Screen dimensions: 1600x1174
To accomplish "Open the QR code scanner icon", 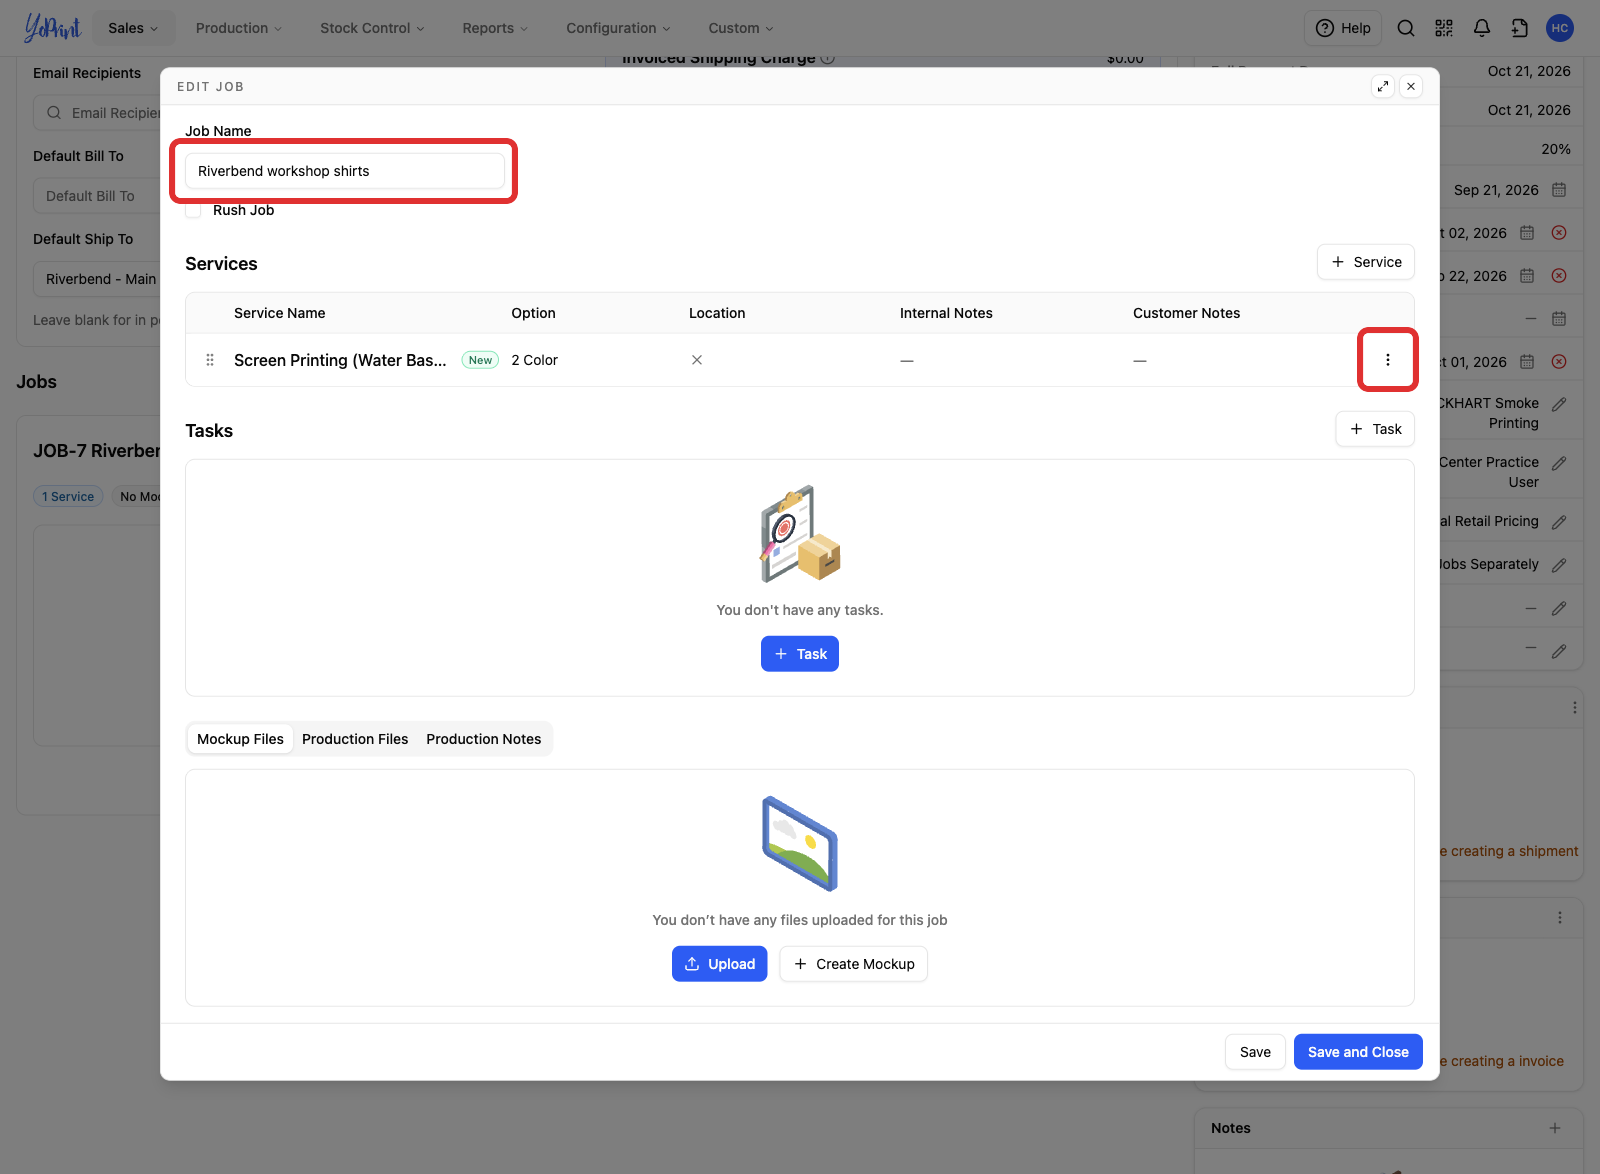I will pyautogui.click(x=1443, y=28).
